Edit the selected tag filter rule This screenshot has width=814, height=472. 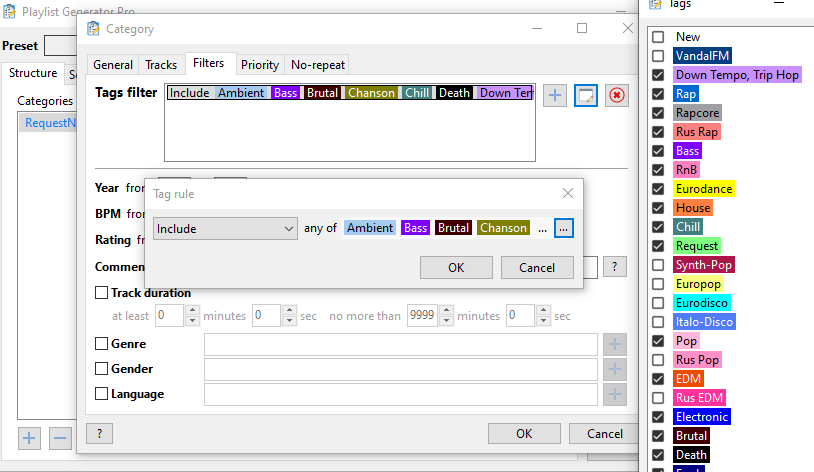pos(586,96)
